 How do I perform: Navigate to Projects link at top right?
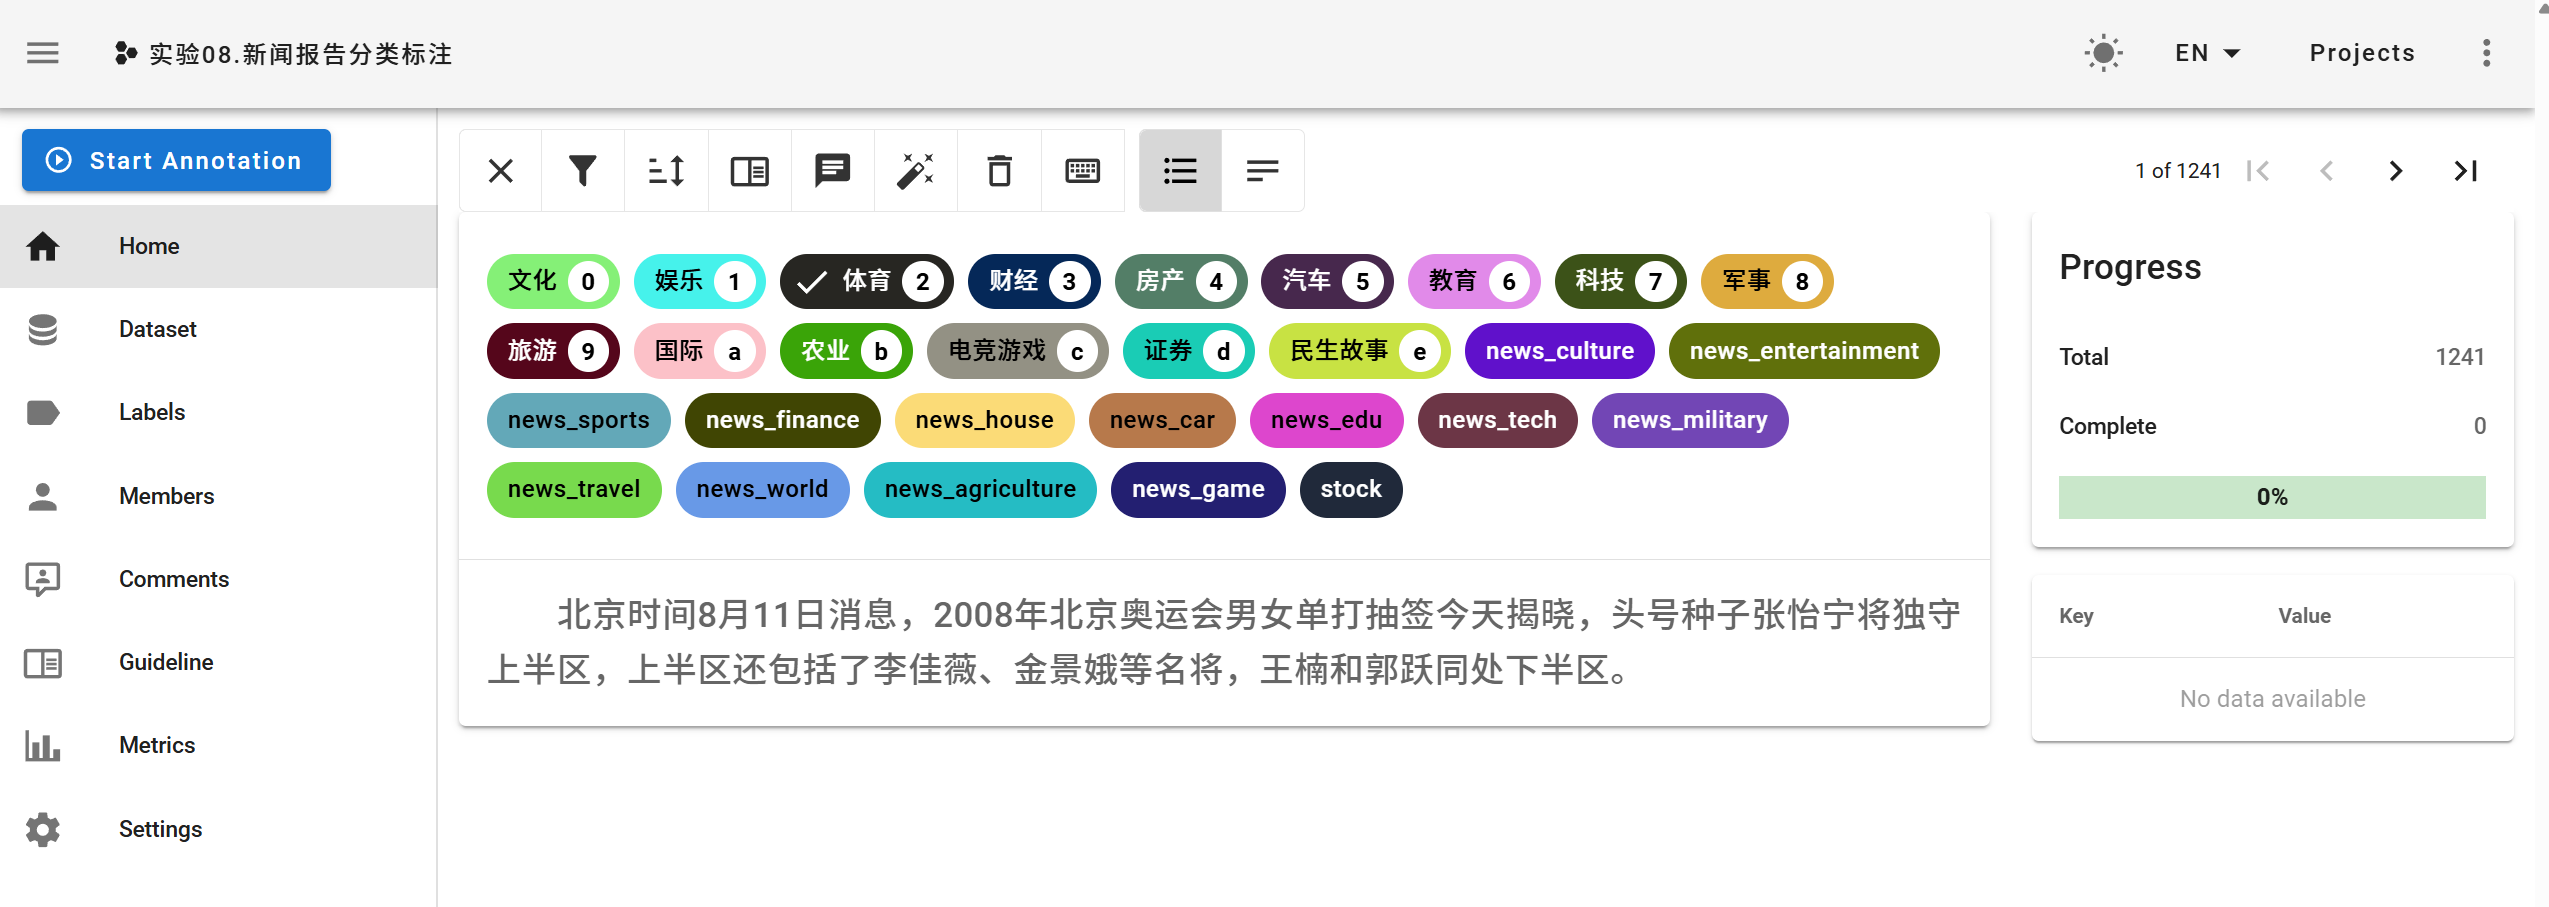click(x=2361, y=52)
